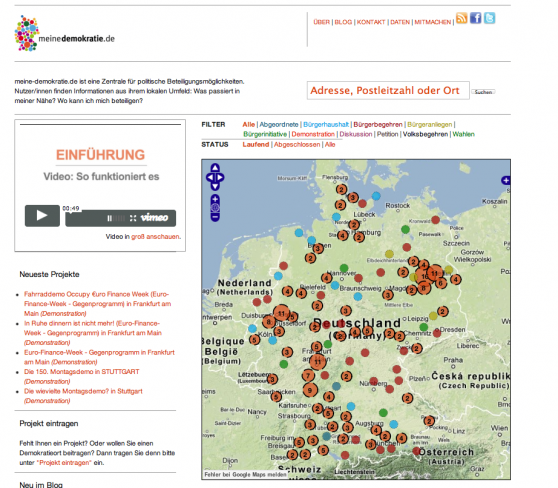
Task: Zoom in the map with plus
Action: click(215, 199)
